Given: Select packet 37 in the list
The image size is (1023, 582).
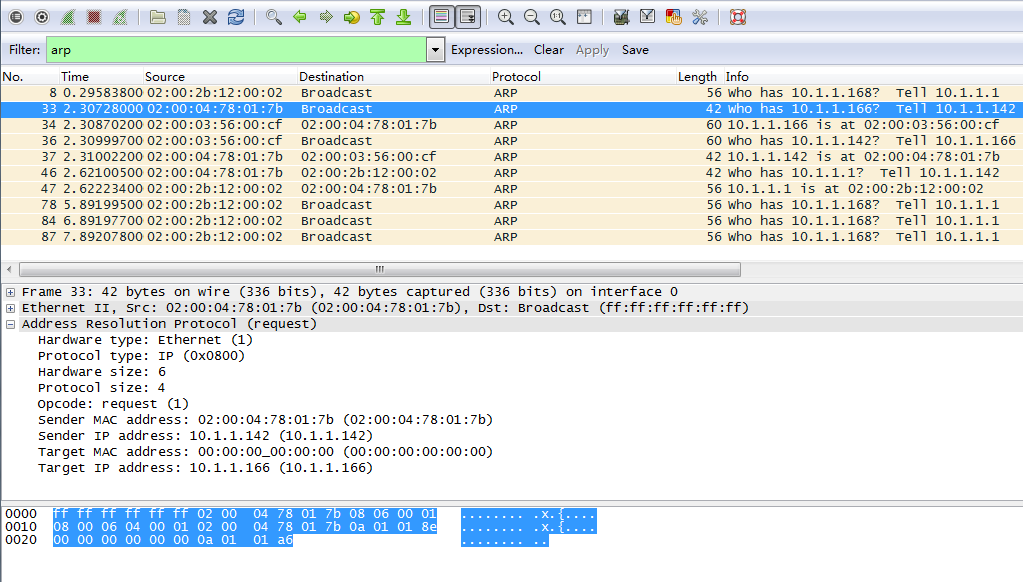Looking at the screenshot, I should point(512,157).
